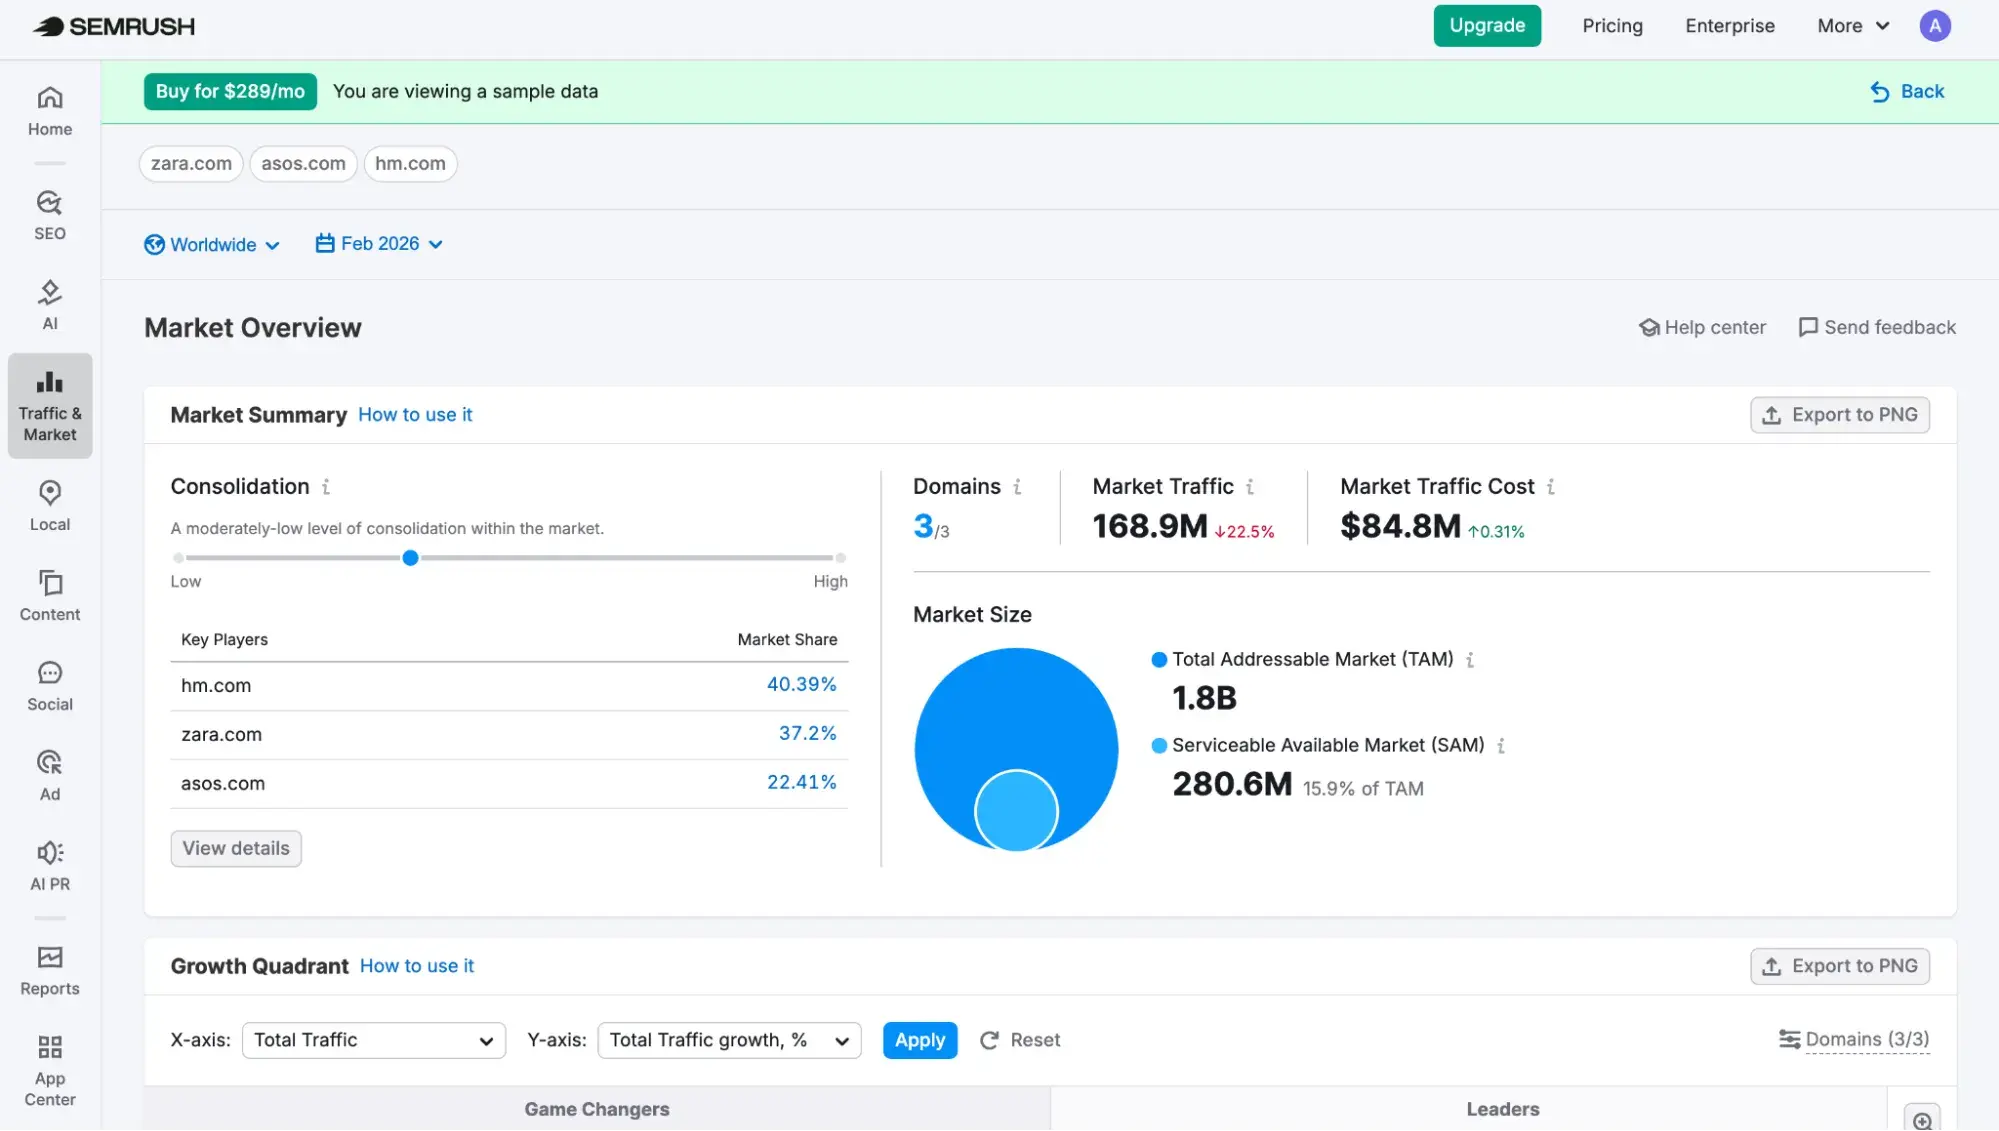Select the SEO sidebar icon
The width and height of the screenshot is (1999, 1131).
[x=49, y=213]
